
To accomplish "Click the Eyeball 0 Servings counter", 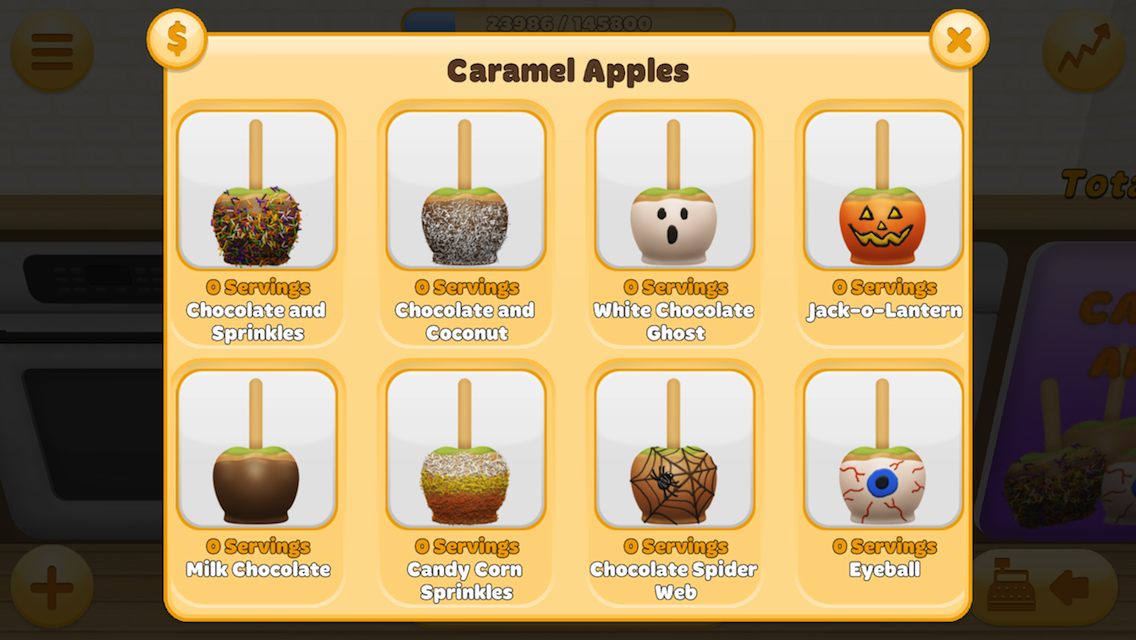I will (x=885, y=547).
